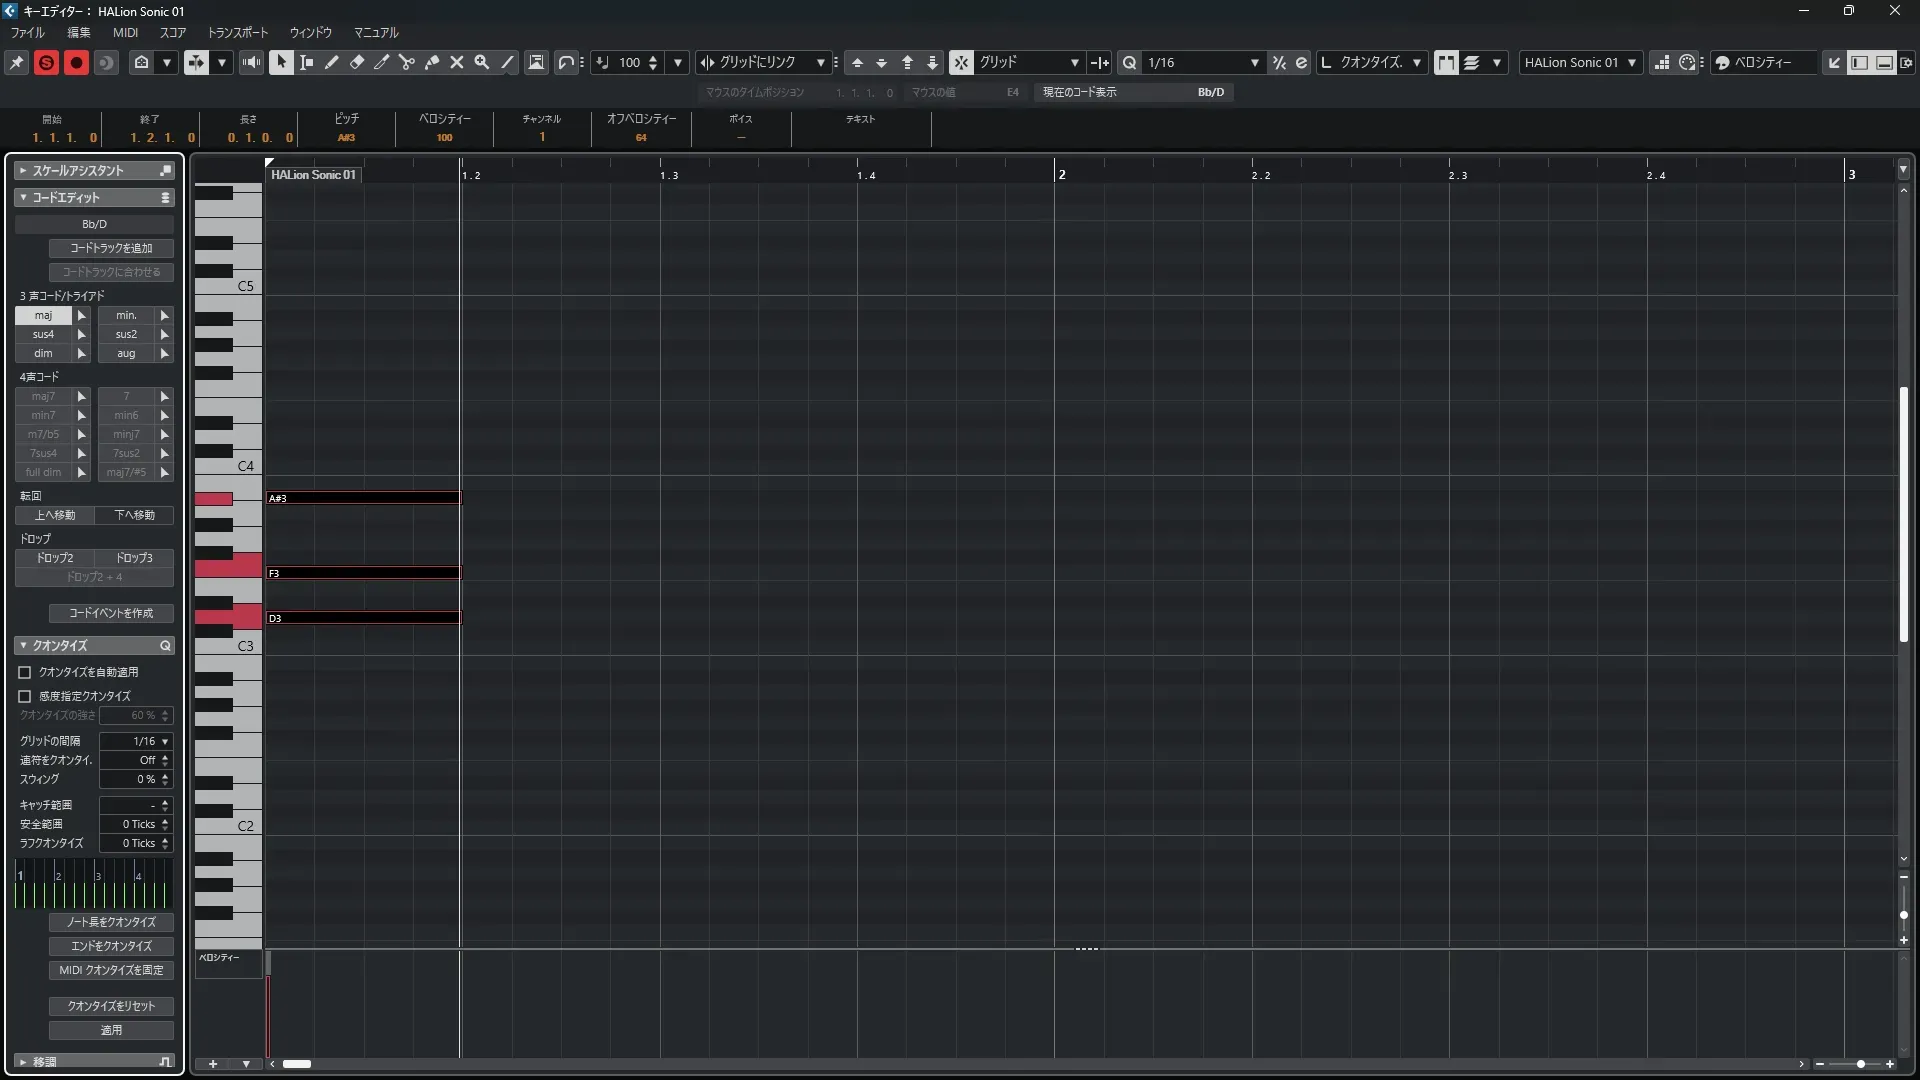Click the コードトラックを追加 button

(111, 248)
